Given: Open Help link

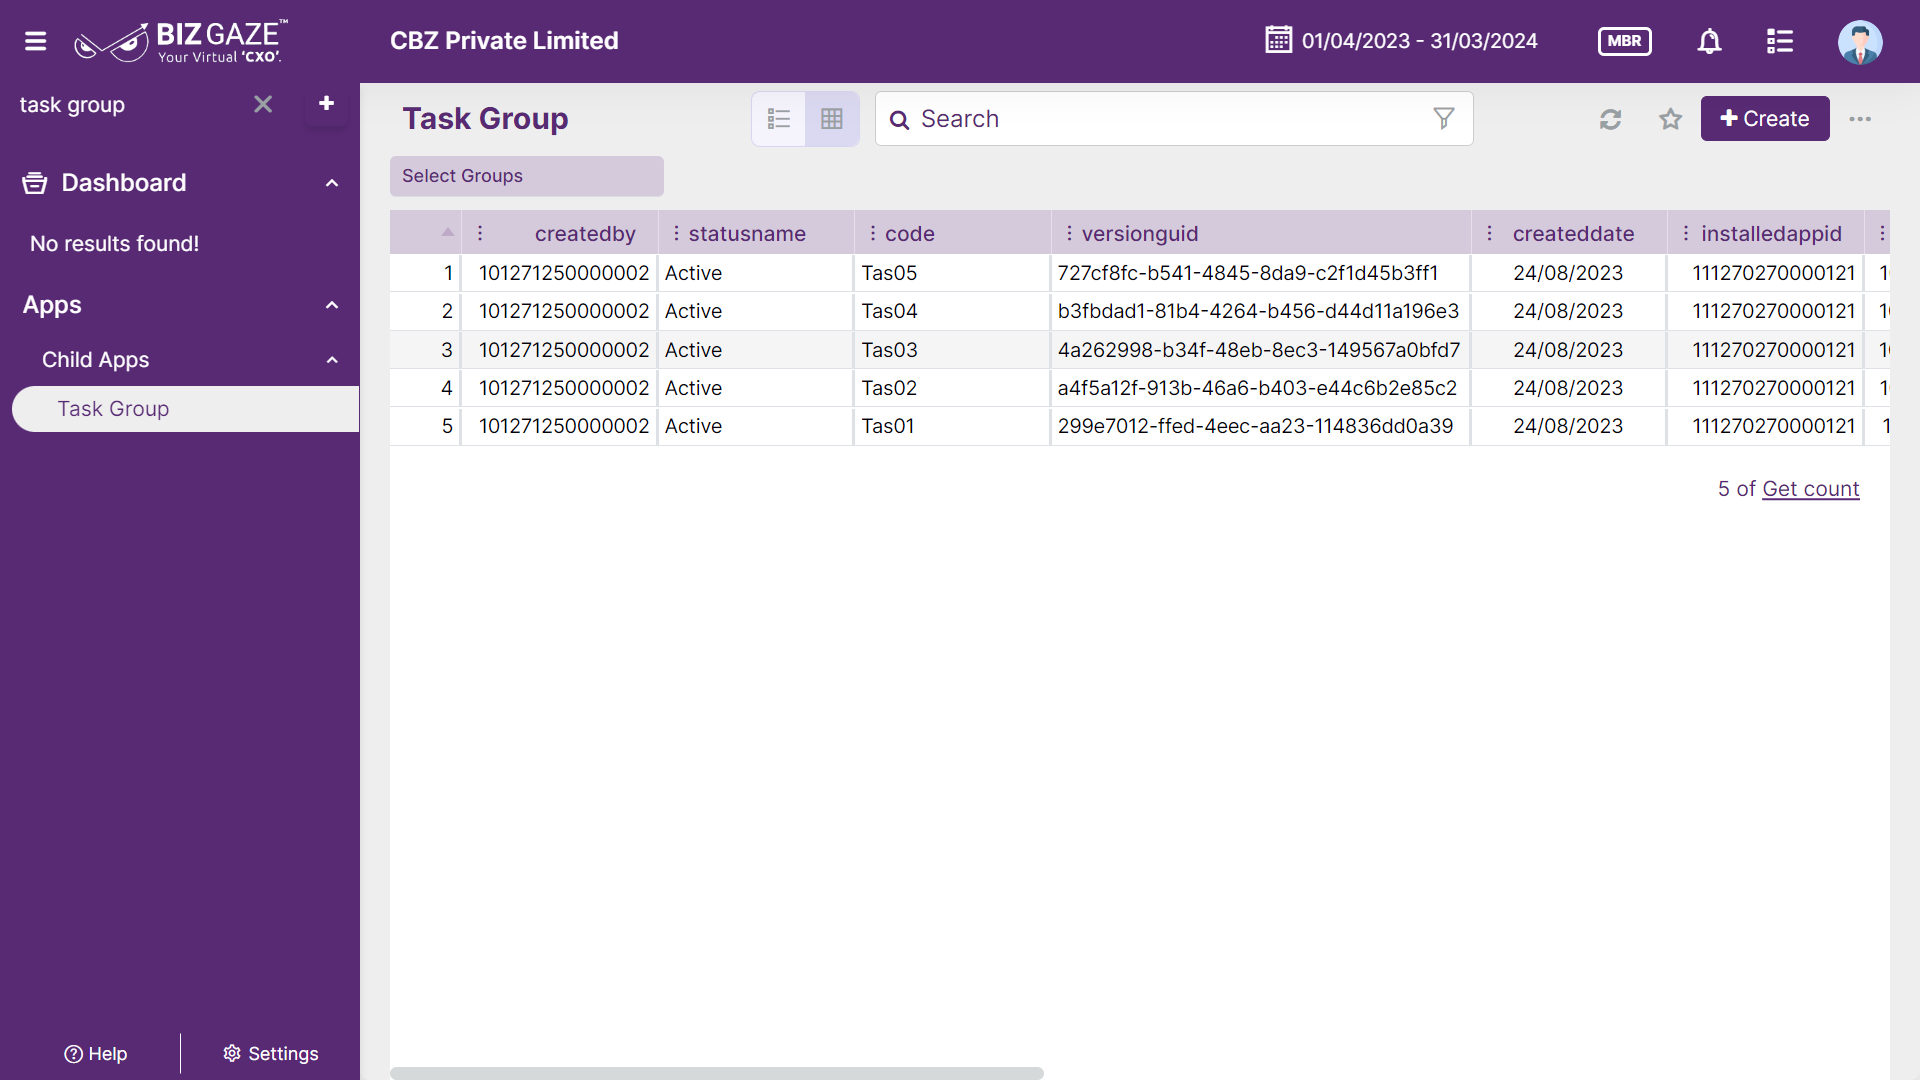Looking at the screenshot, I should click(x=96, y=1054).
